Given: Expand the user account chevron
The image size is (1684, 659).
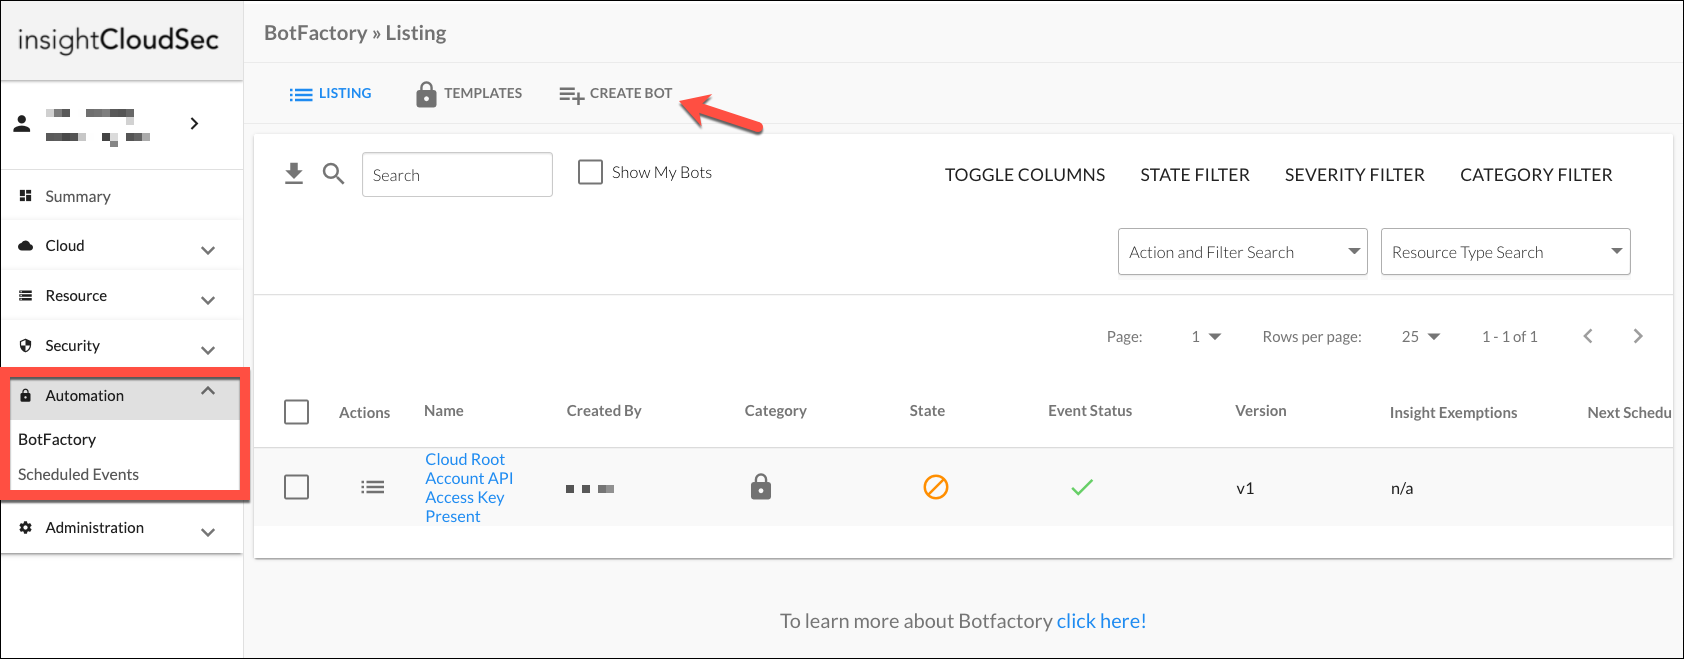Looking at the screenshot, I should [x=194, y=124].
